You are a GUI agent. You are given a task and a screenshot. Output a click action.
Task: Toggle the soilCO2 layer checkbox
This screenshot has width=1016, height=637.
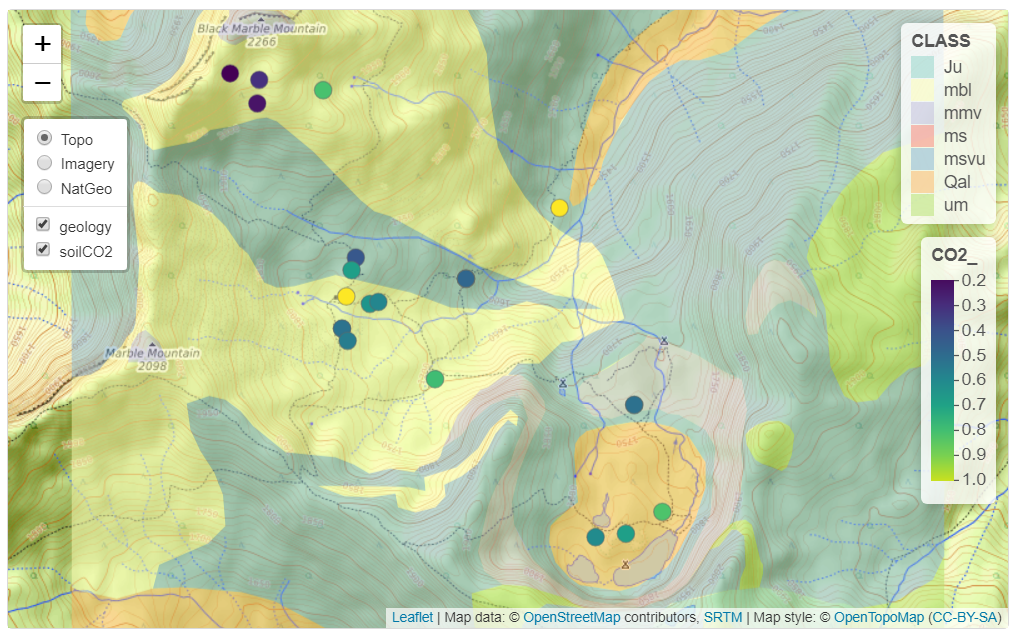[42, 249]
